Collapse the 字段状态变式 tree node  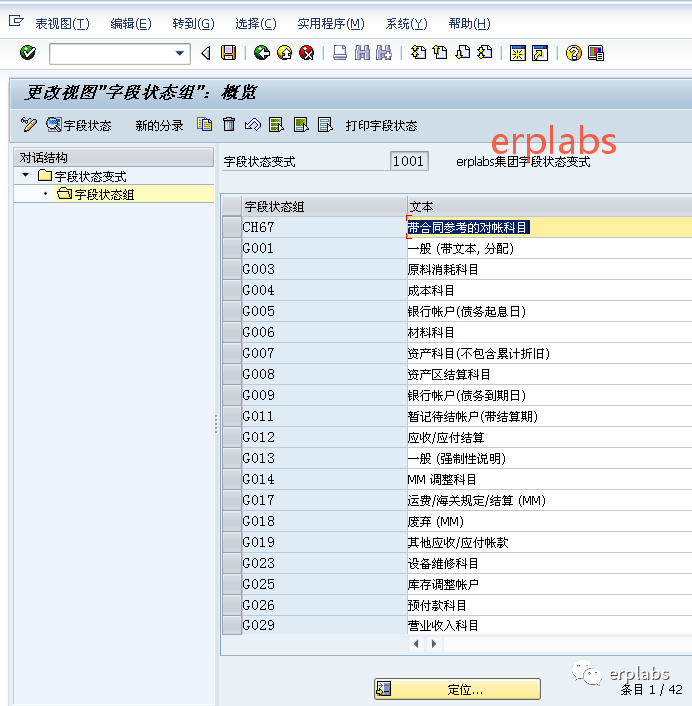(x=25, y=175)
